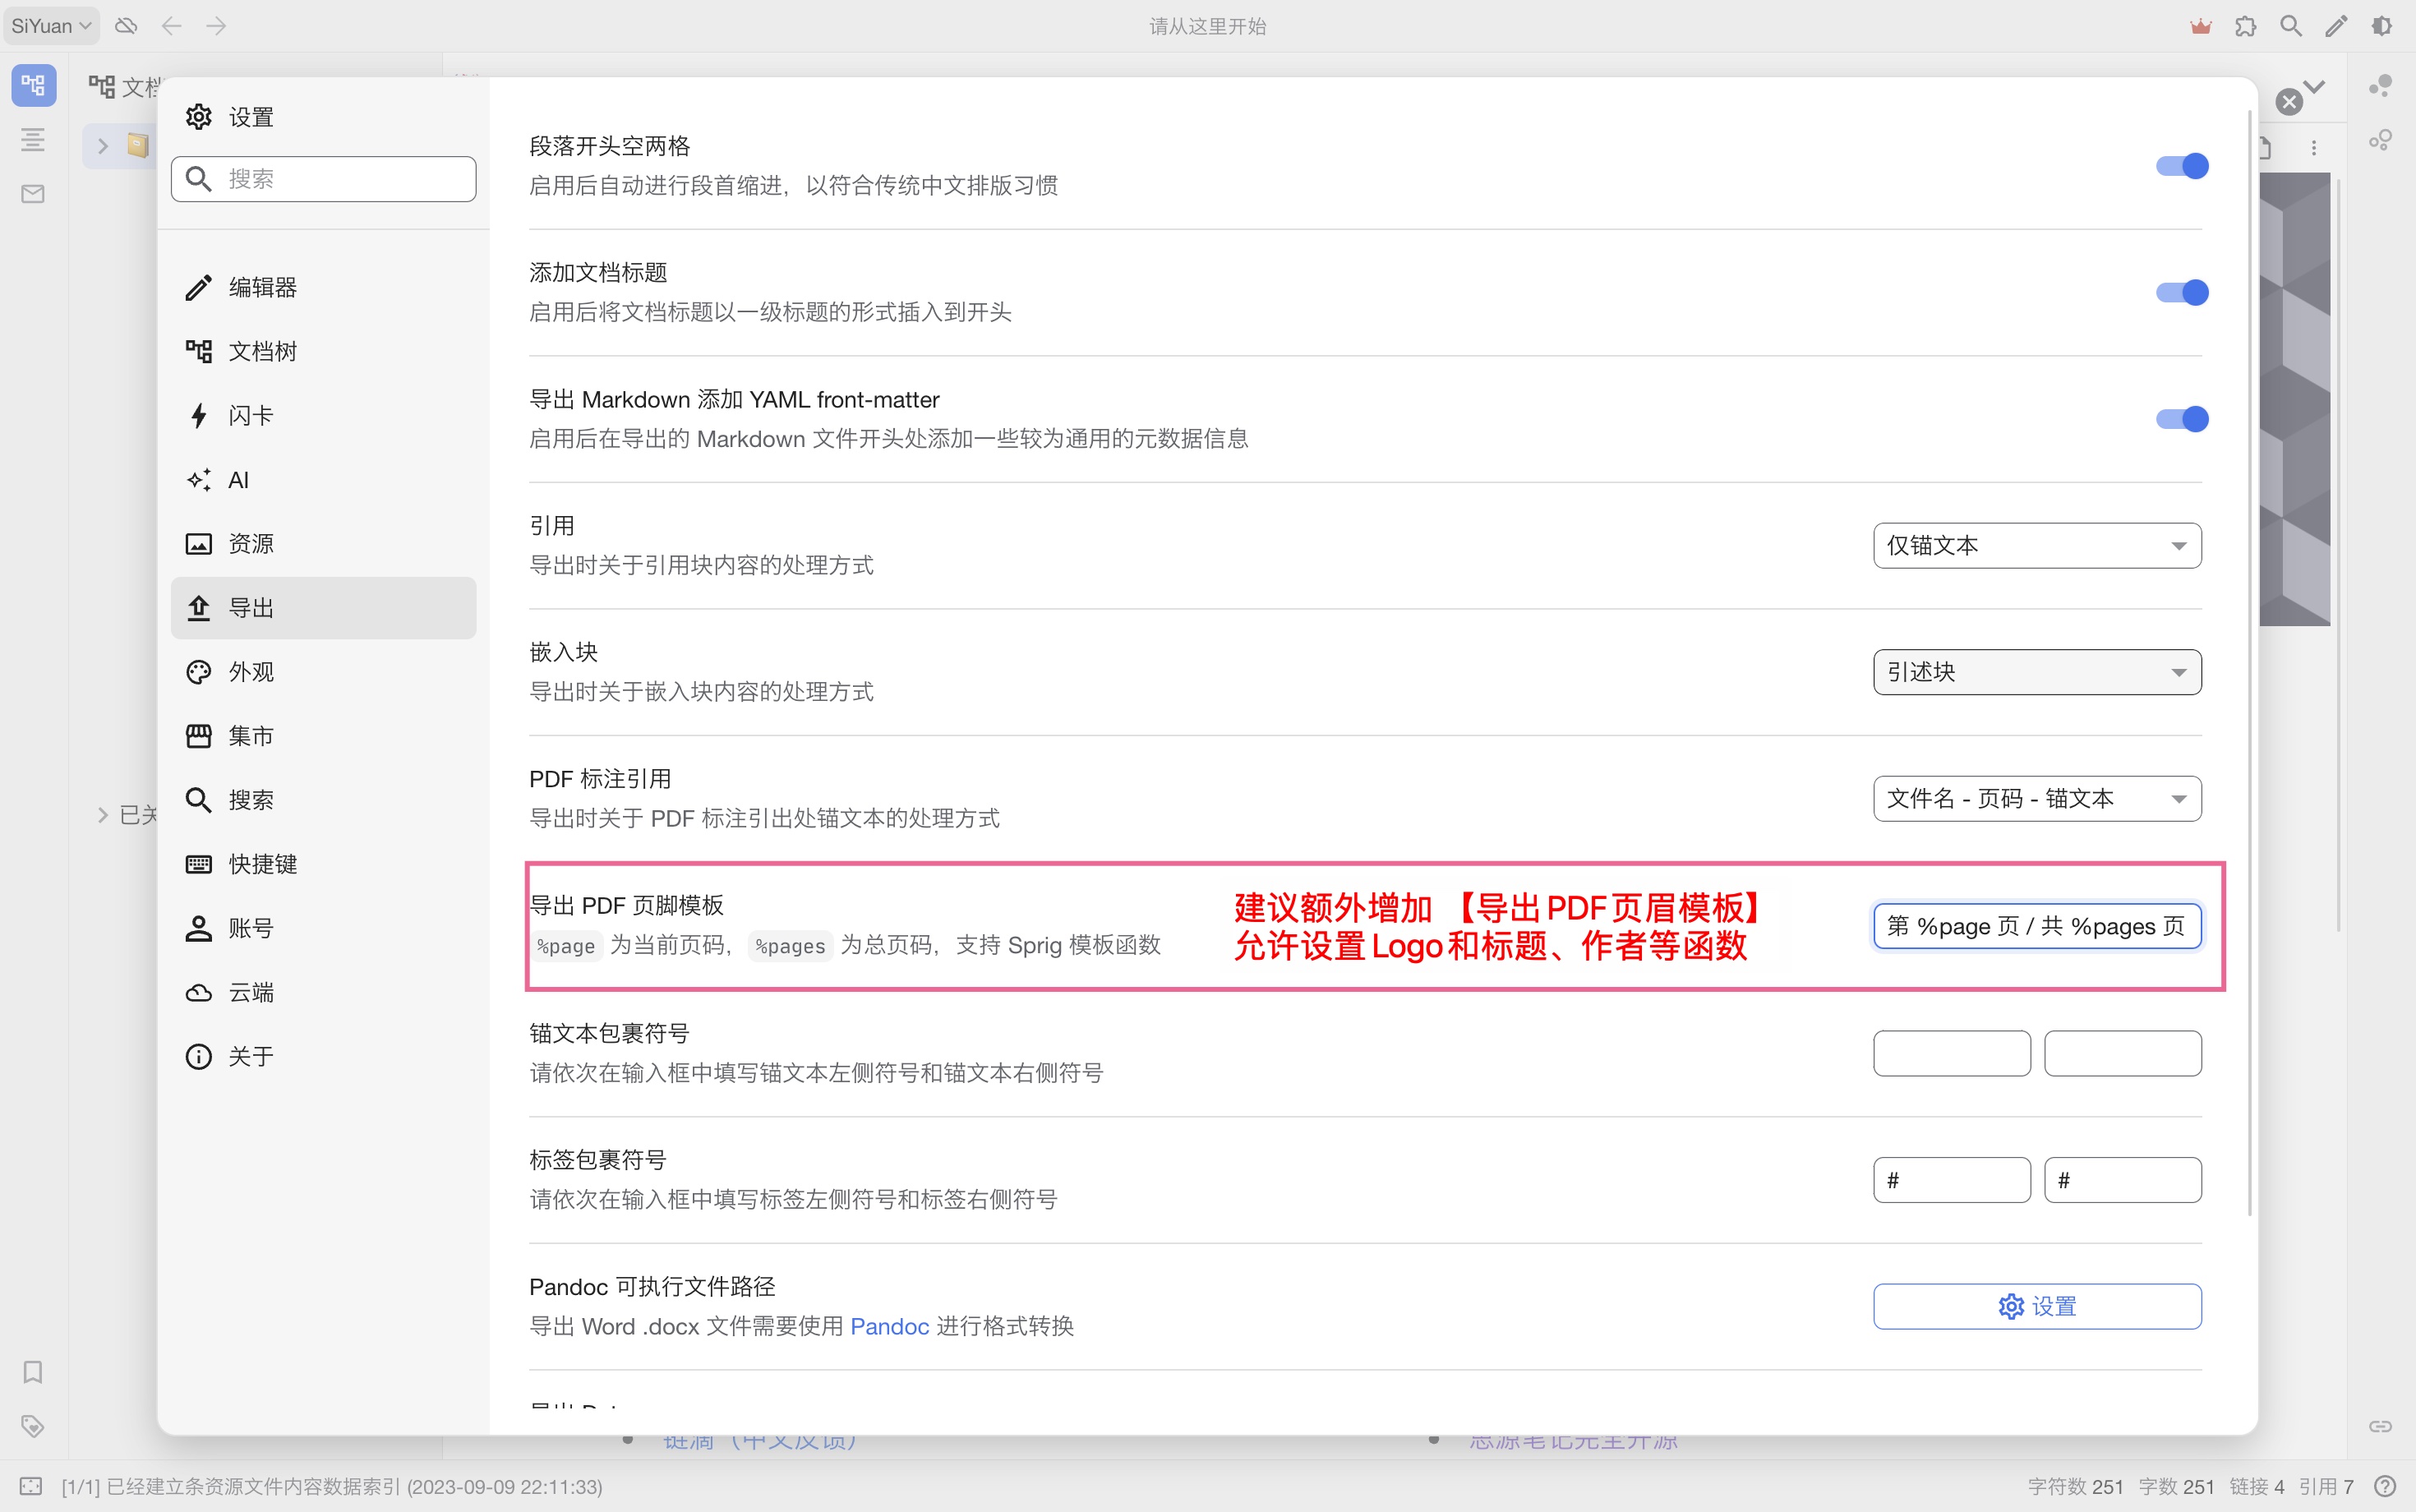Image resolution: width=2416 pixels, height=1512 pixels.
Task: Switch to the 账号 settings tab
Action: 251,927
